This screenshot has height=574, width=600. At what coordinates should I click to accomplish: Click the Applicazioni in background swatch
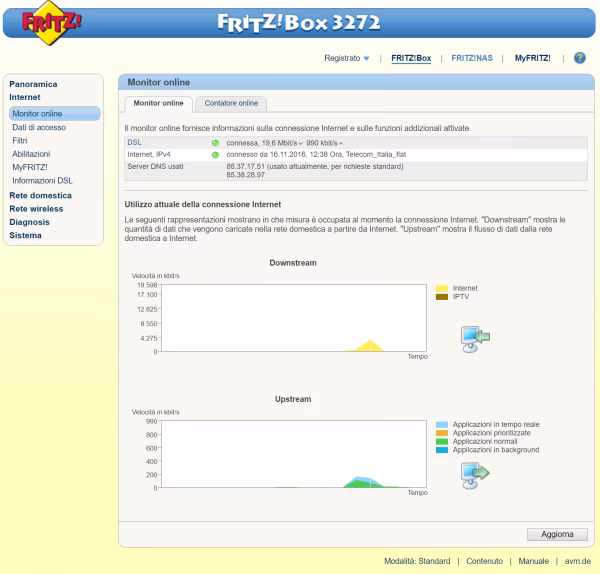click(x=442, y=450)
